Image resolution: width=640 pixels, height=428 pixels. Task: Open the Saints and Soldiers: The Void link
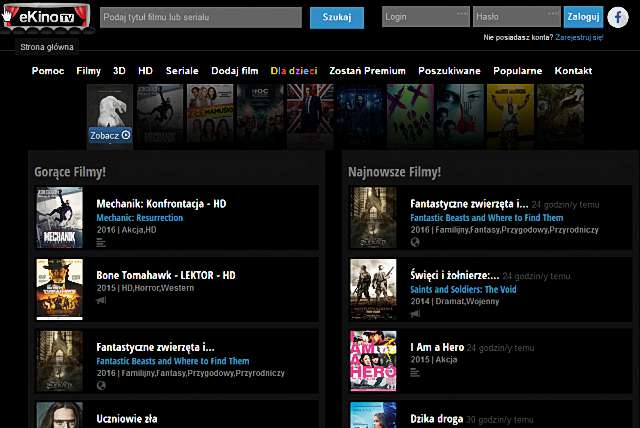point(463,289)
